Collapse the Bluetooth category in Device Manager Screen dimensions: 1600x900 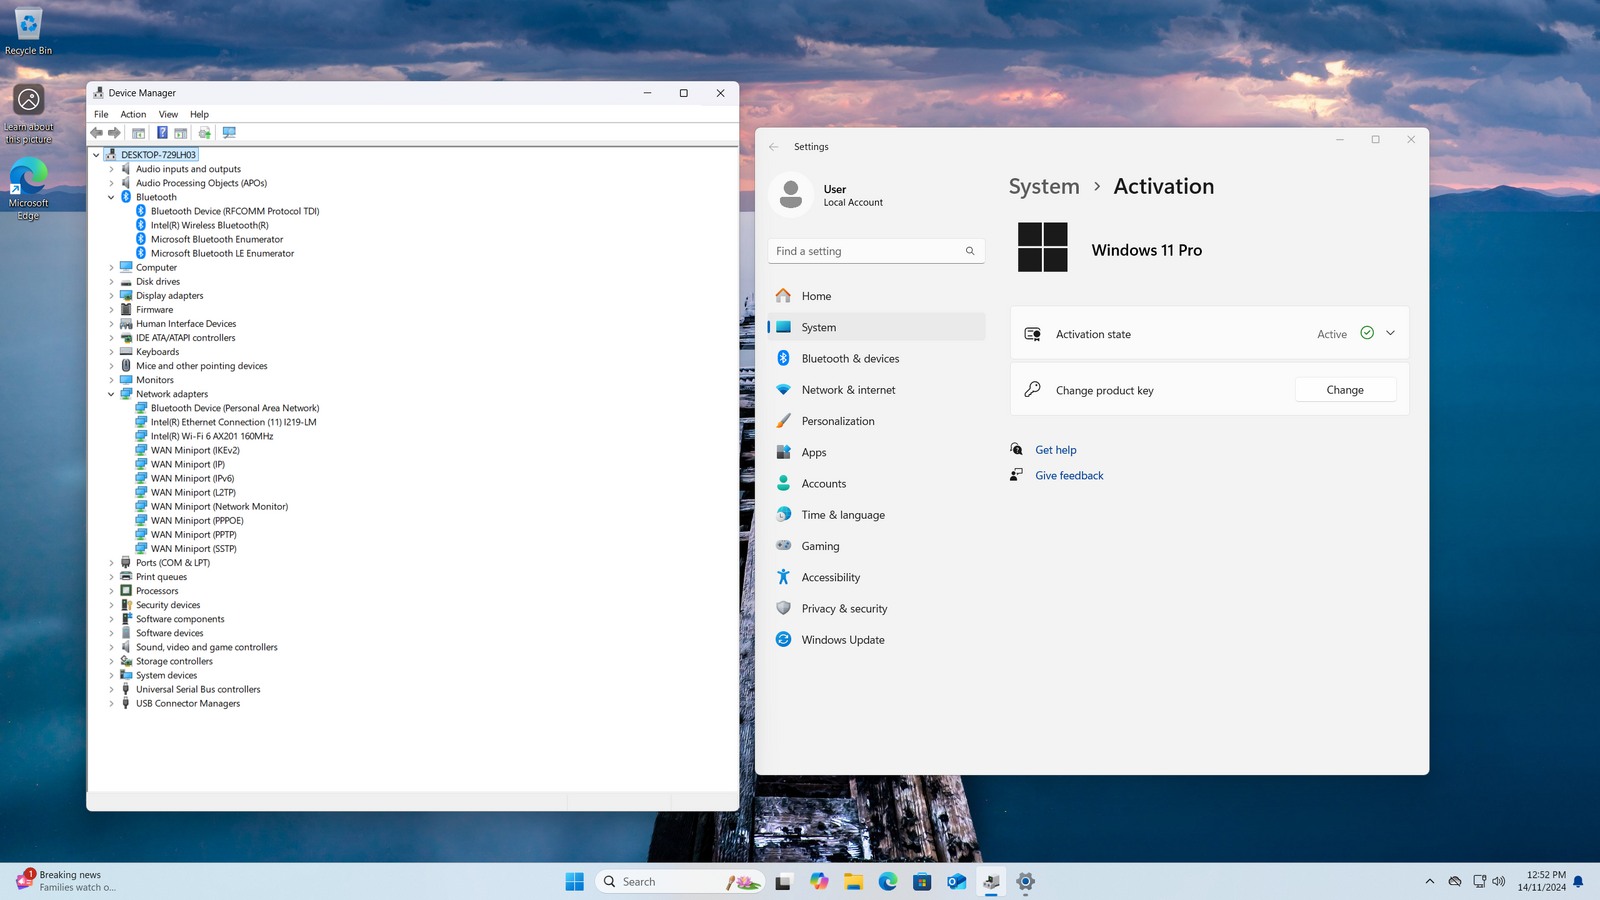111,197
